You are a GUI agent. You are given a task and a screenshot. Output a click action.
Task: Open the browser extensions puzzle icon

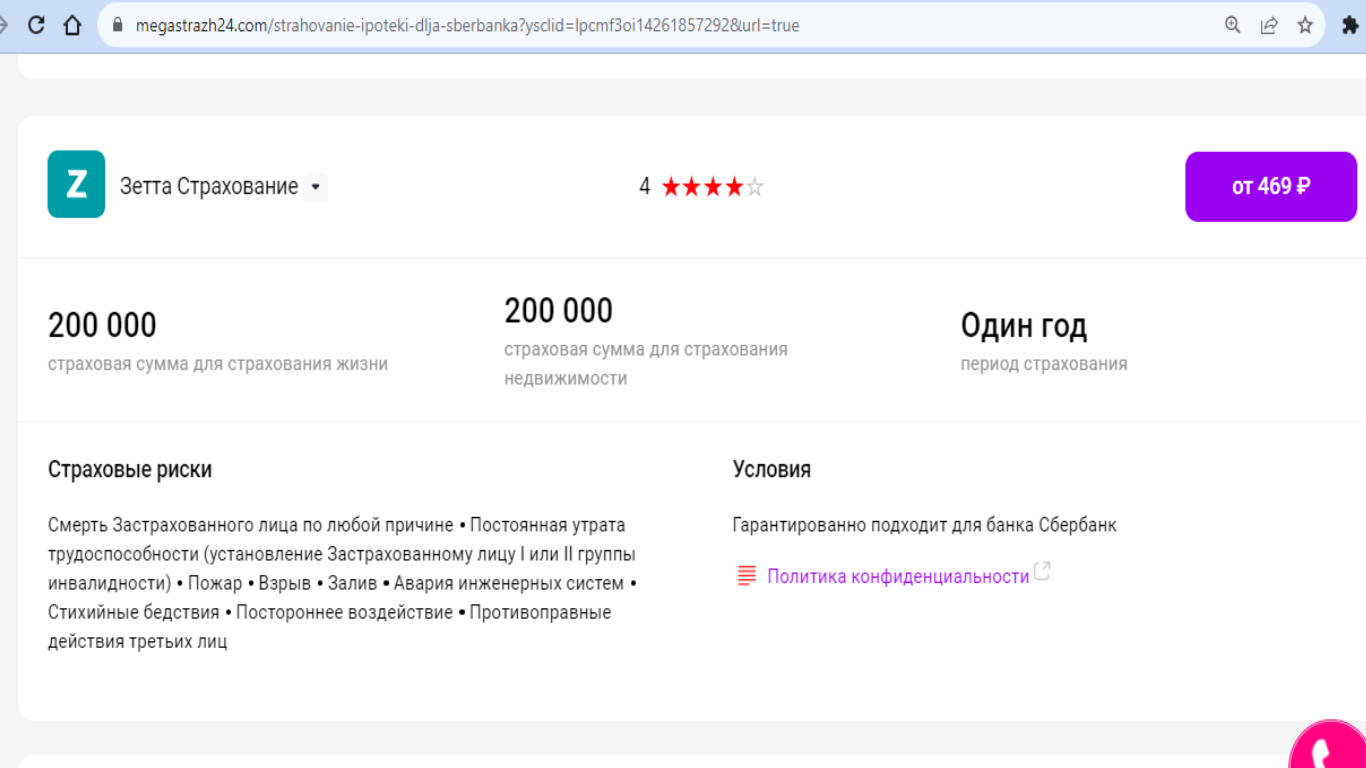(x=1350, y=26)
